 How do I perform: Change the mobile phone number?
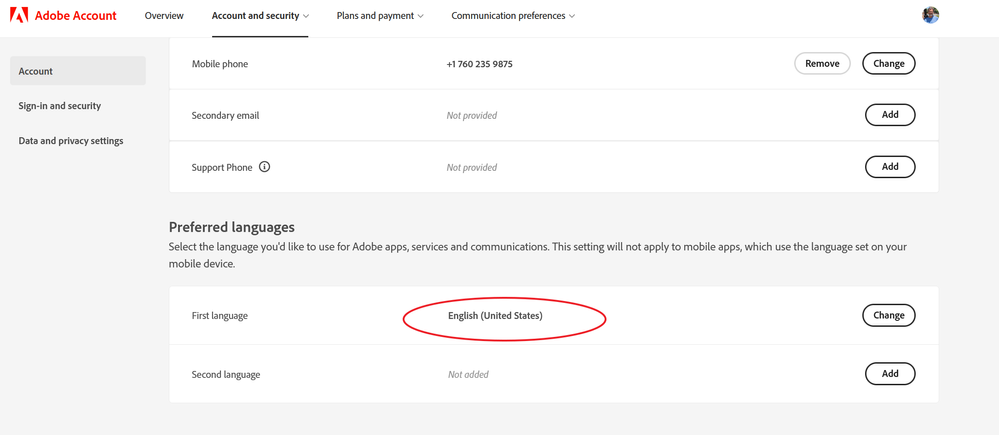[889, 64]
